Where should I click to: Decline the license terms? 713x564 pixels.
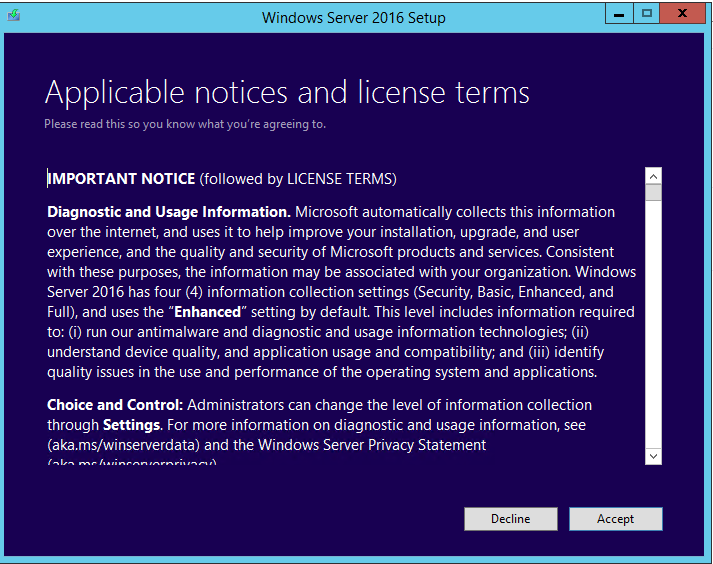511,519
